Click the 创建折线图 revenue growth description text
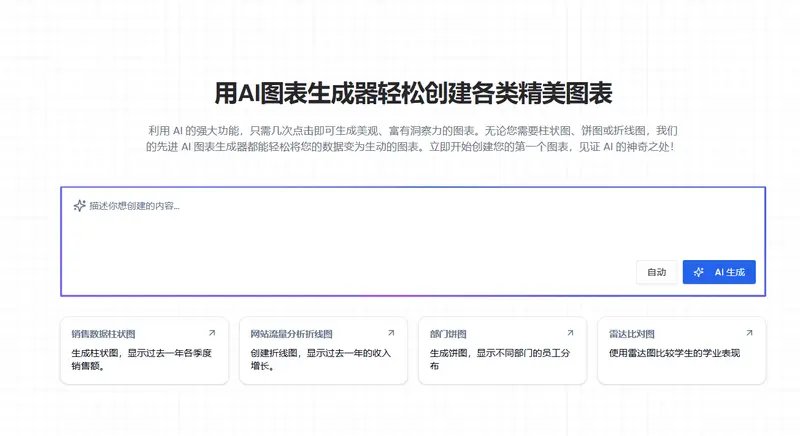The image size is (800, 436). pos(320,359)
